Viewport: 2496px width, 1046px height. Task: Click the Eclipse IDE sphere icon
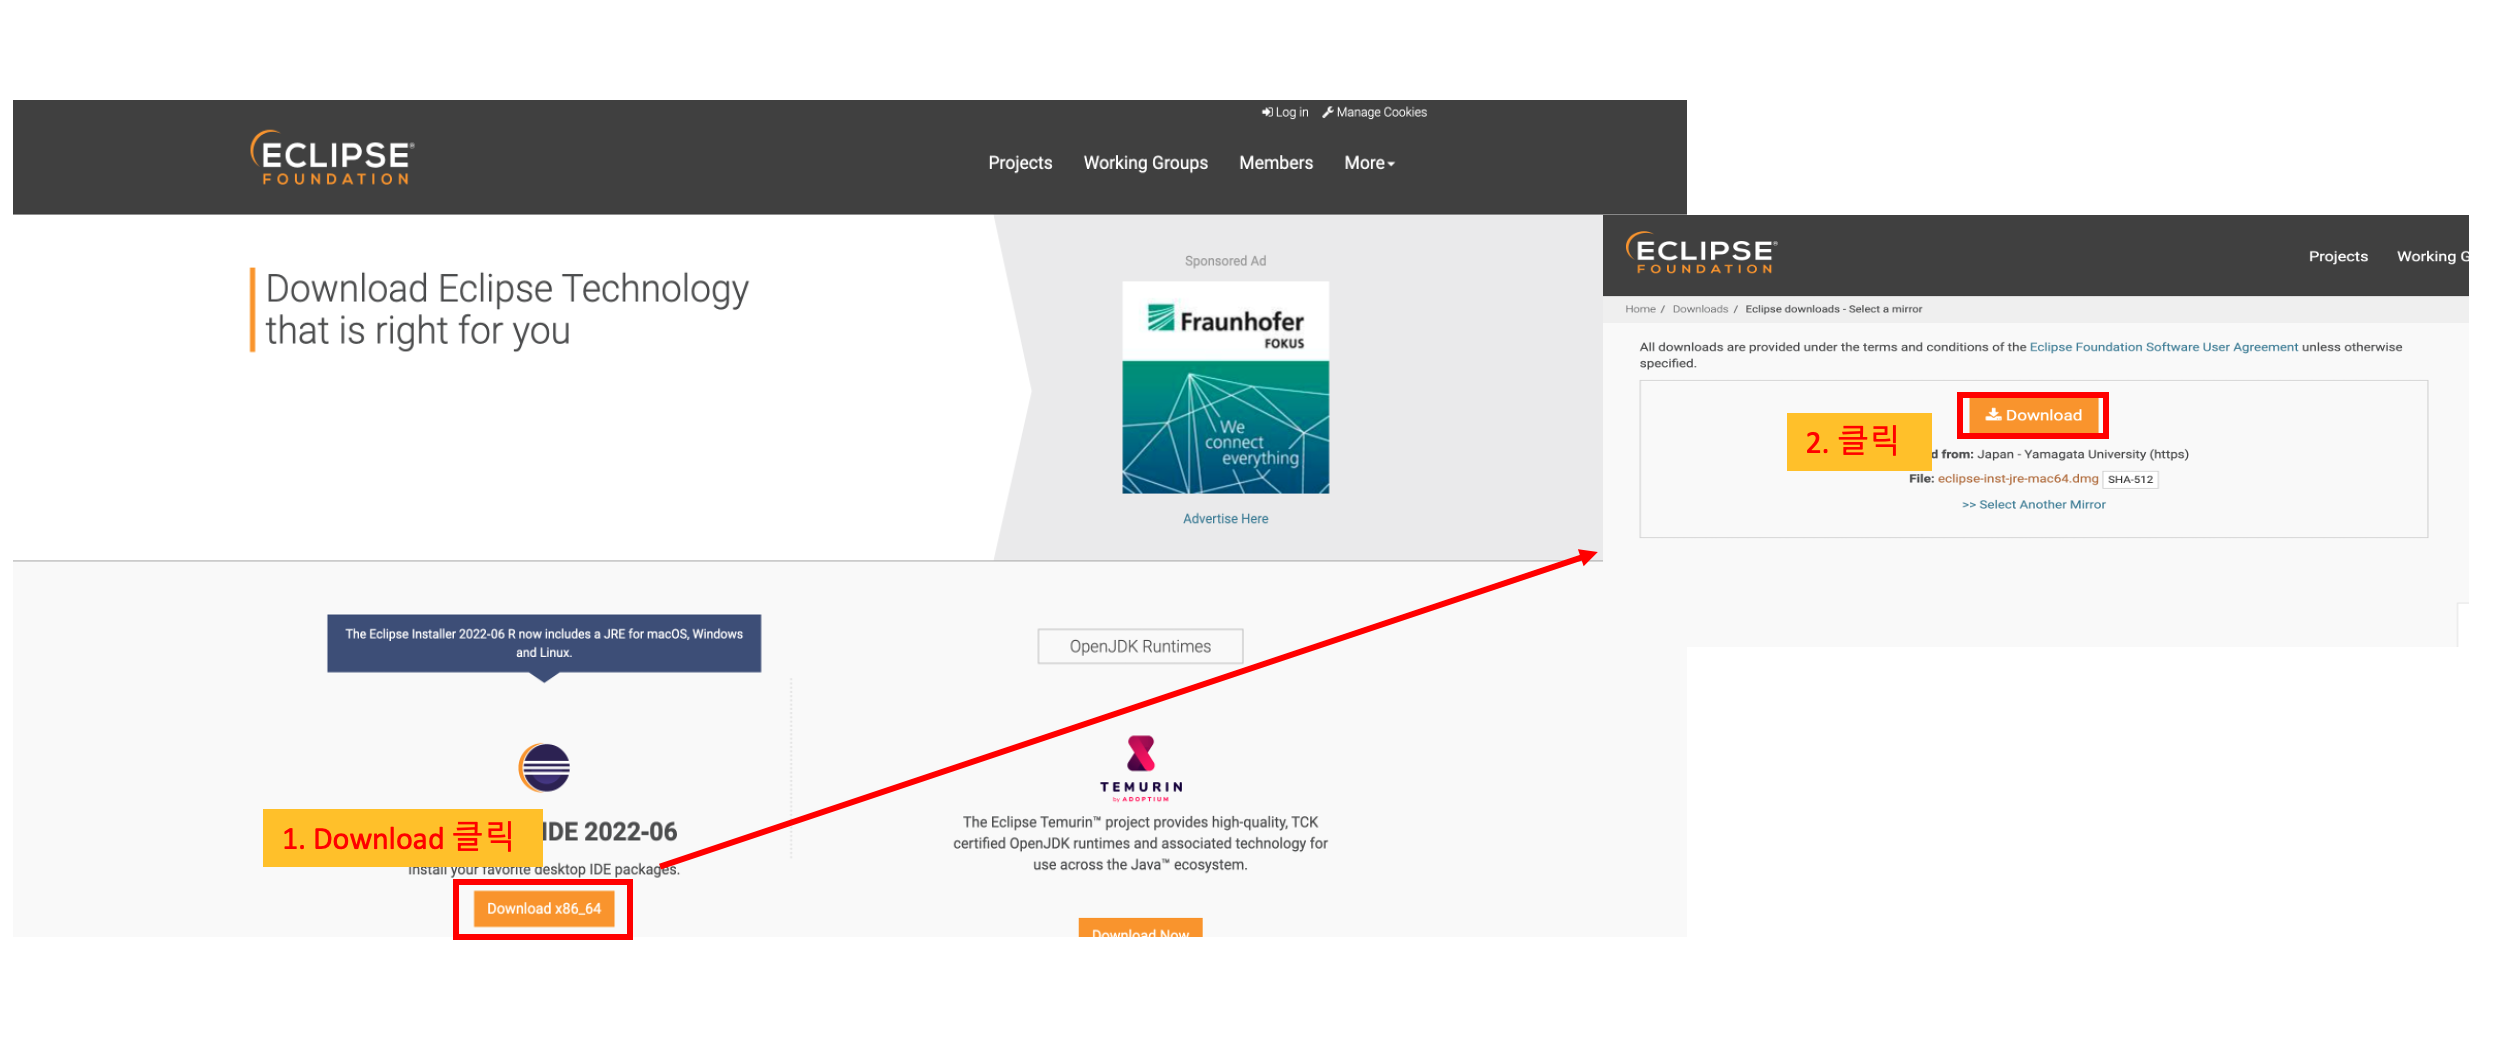coord(544,768)
